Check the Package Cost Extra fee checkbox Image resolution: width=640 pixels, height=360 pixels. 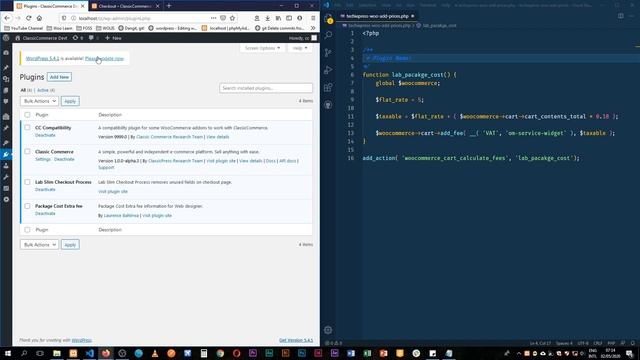point(27,206)
